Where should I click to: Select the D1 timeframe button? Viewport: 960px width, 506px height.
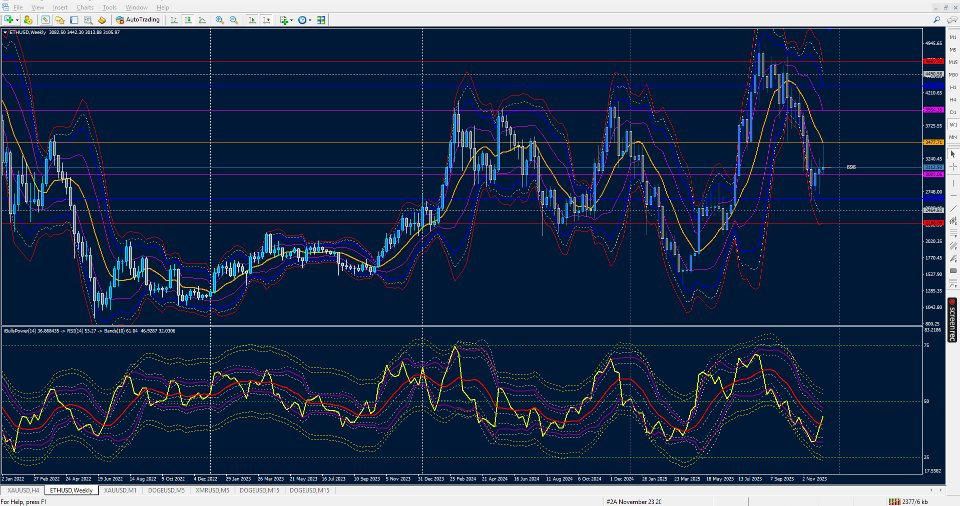[953, 112]
